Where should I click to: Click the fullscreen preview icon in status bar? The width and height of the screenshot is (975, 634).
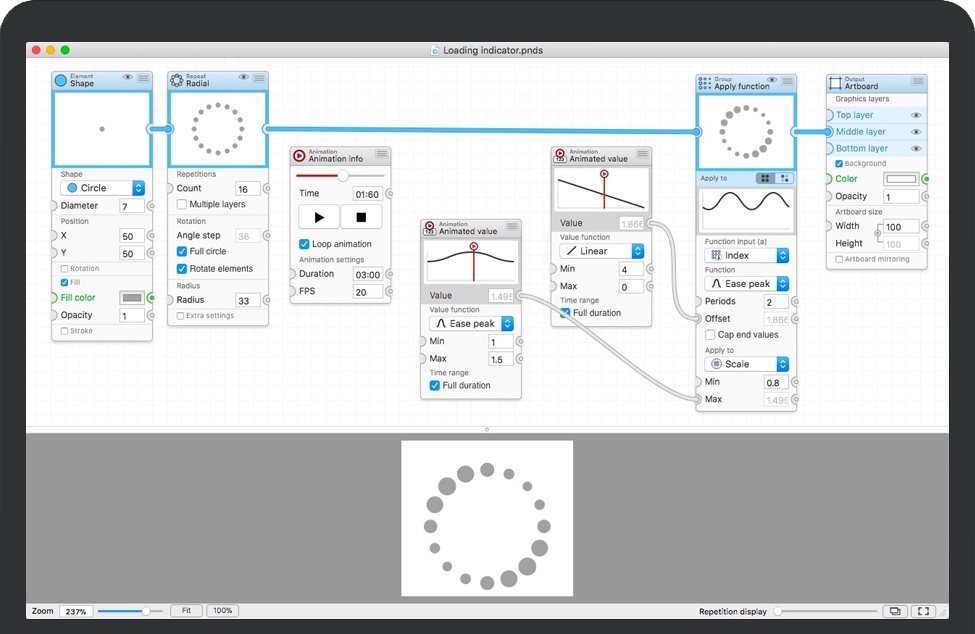pyautogui.click(x=924, y=611)
